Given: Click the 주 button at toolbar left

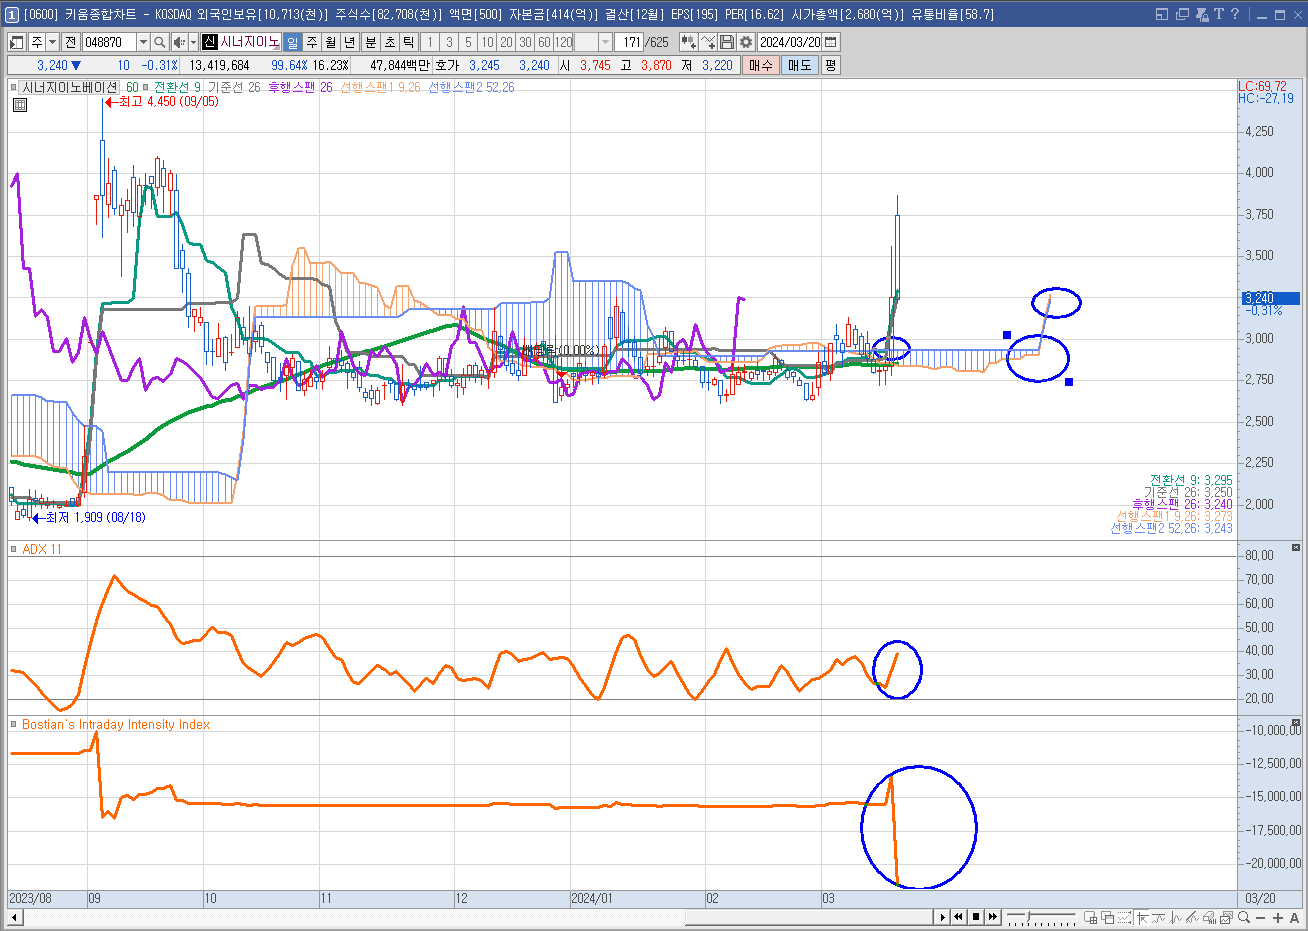Looking at the screenshot, I should pyautogui.click(x=37, y=42).
